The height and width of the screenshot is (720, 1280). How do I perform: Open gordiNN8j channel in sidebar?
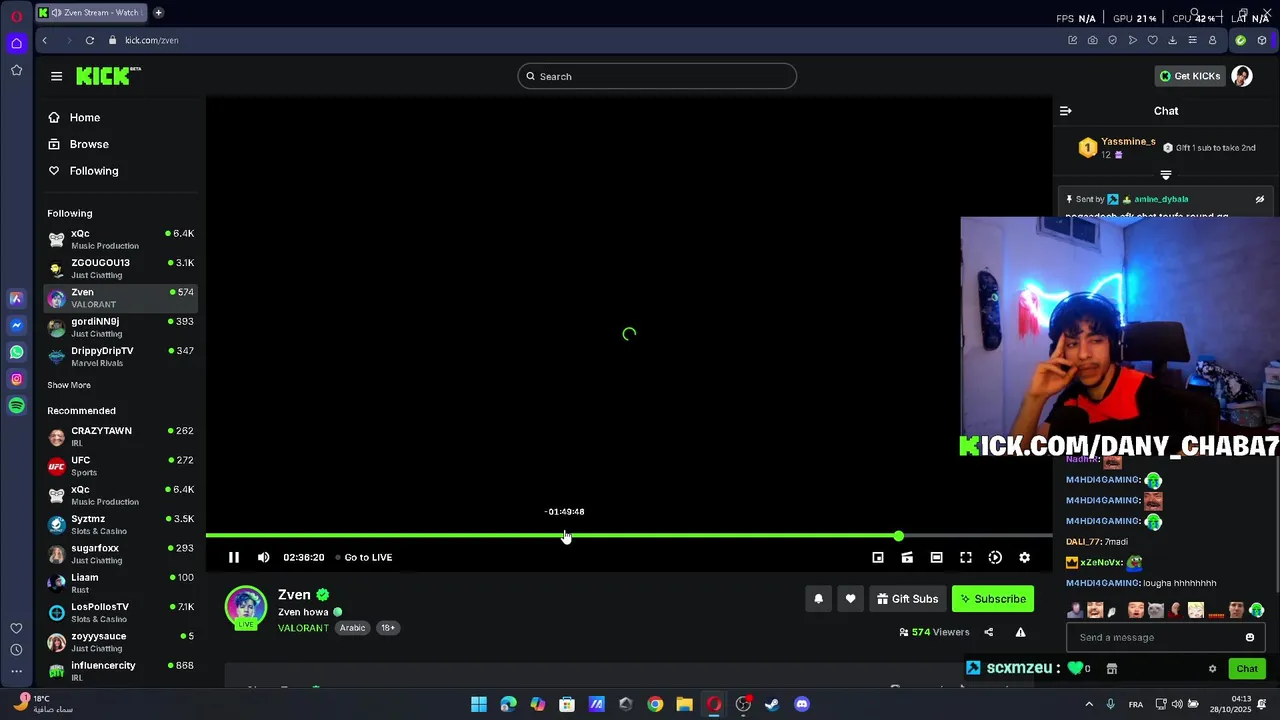(x=121, y=327)
